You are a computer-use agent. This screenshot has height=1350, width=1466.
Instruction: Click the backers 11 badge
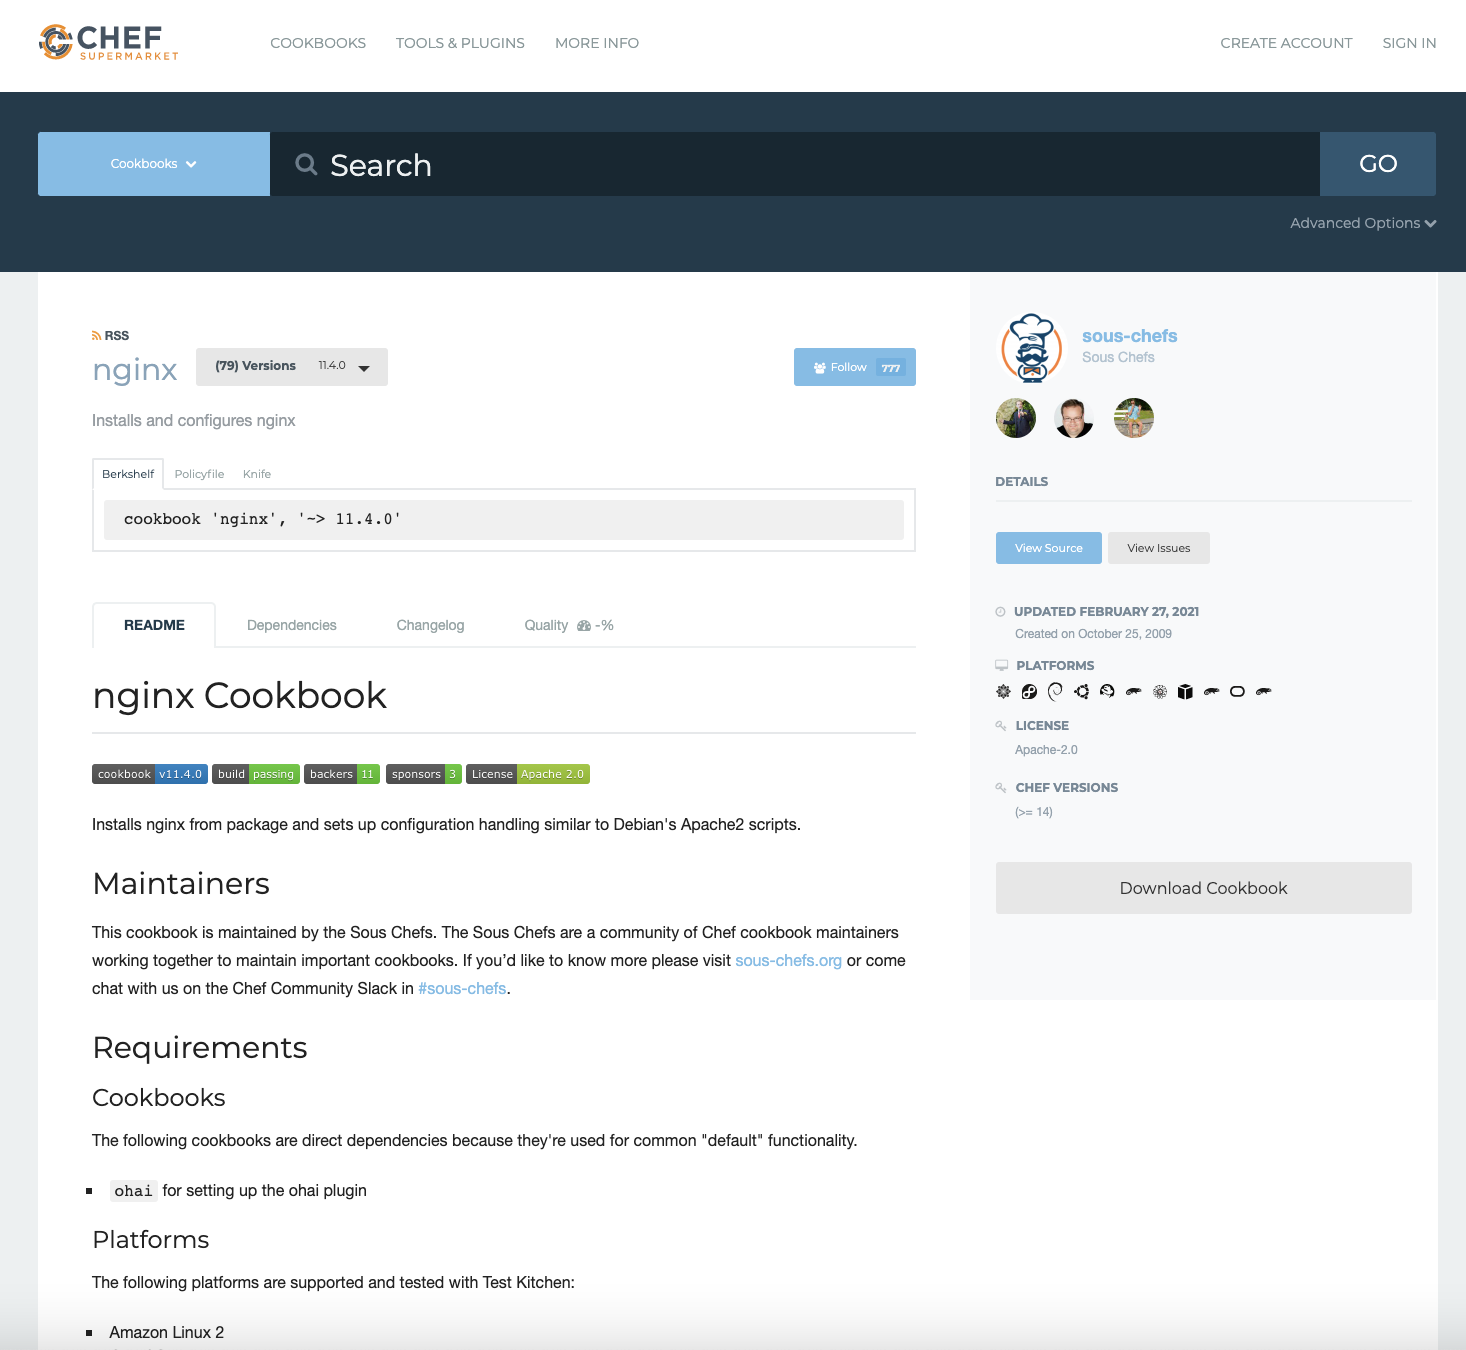(342, 774)
